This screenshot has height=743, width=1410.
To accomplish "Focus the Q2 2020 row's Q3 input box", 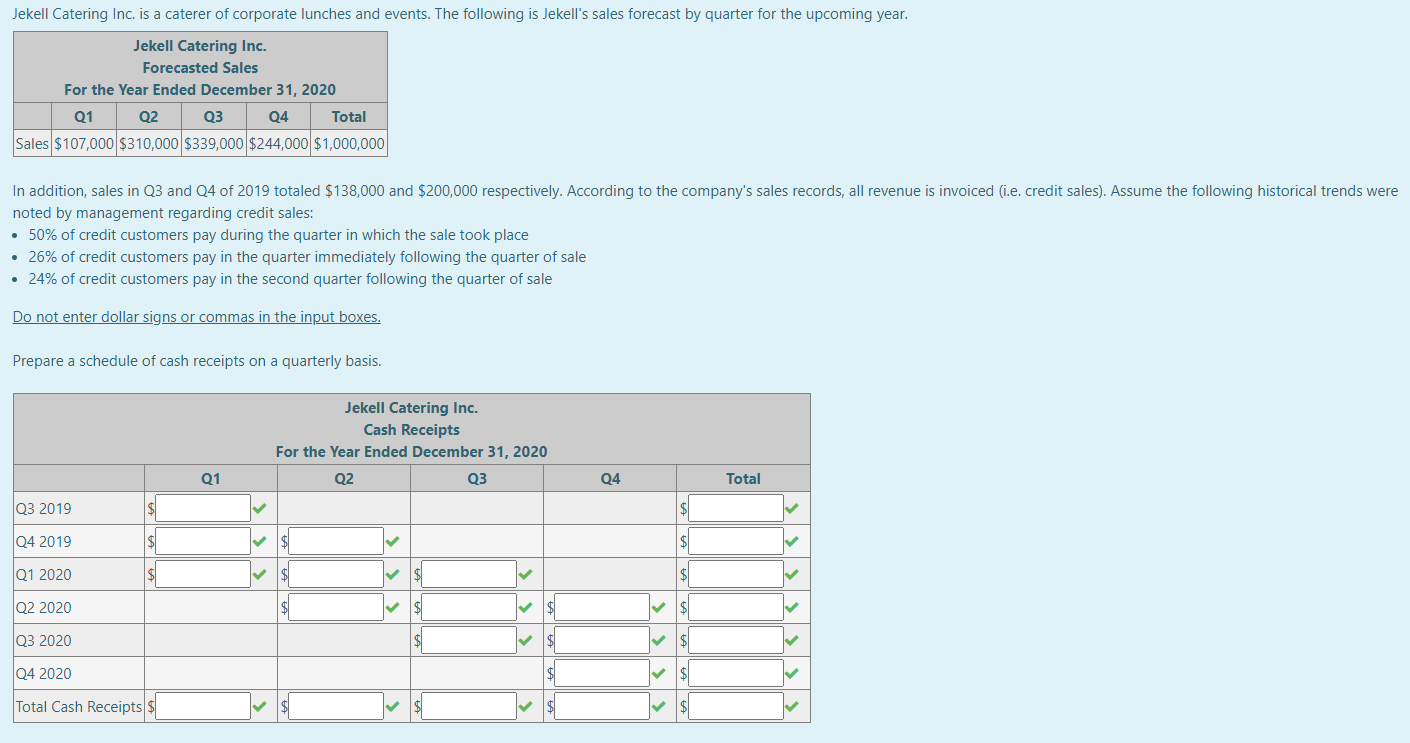I will coord(469,607).
